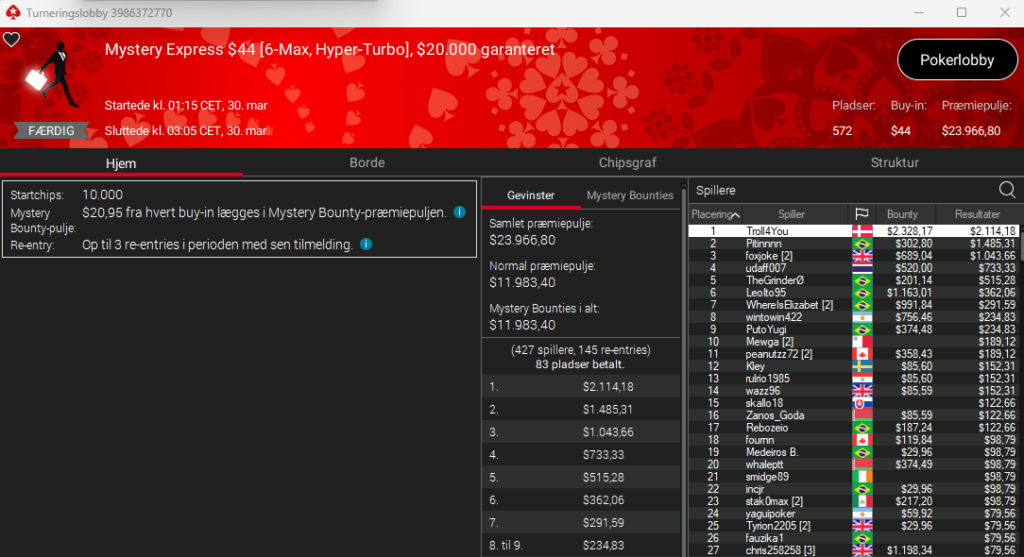The width and height of the screenshot is (1024, 557).
Task: Click the Spiller column header
Action: [791, 214]
